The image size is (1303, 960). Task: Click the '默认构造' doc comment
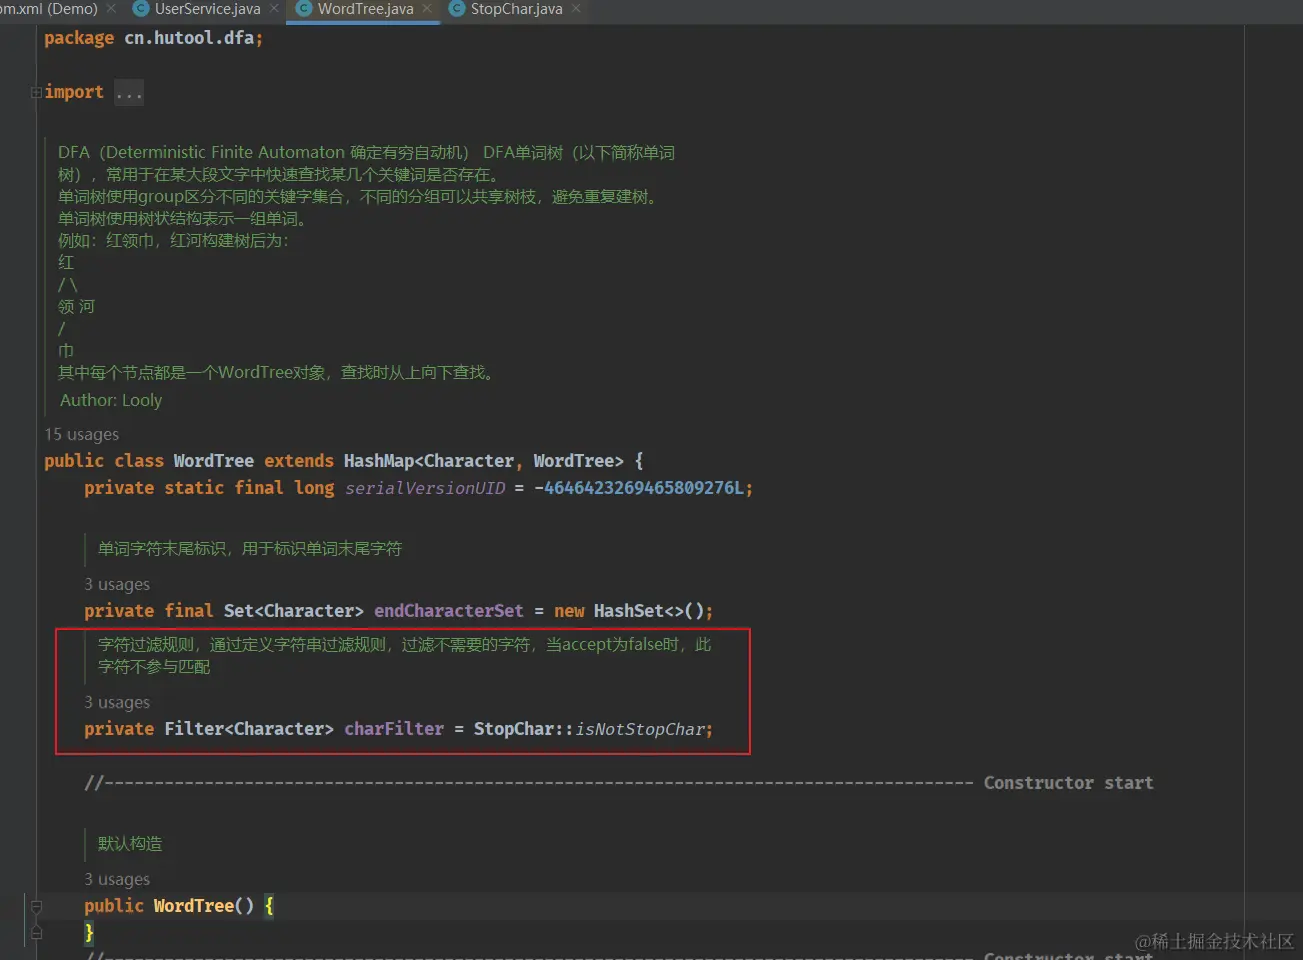pyautogui.click(x=130, y=844)
